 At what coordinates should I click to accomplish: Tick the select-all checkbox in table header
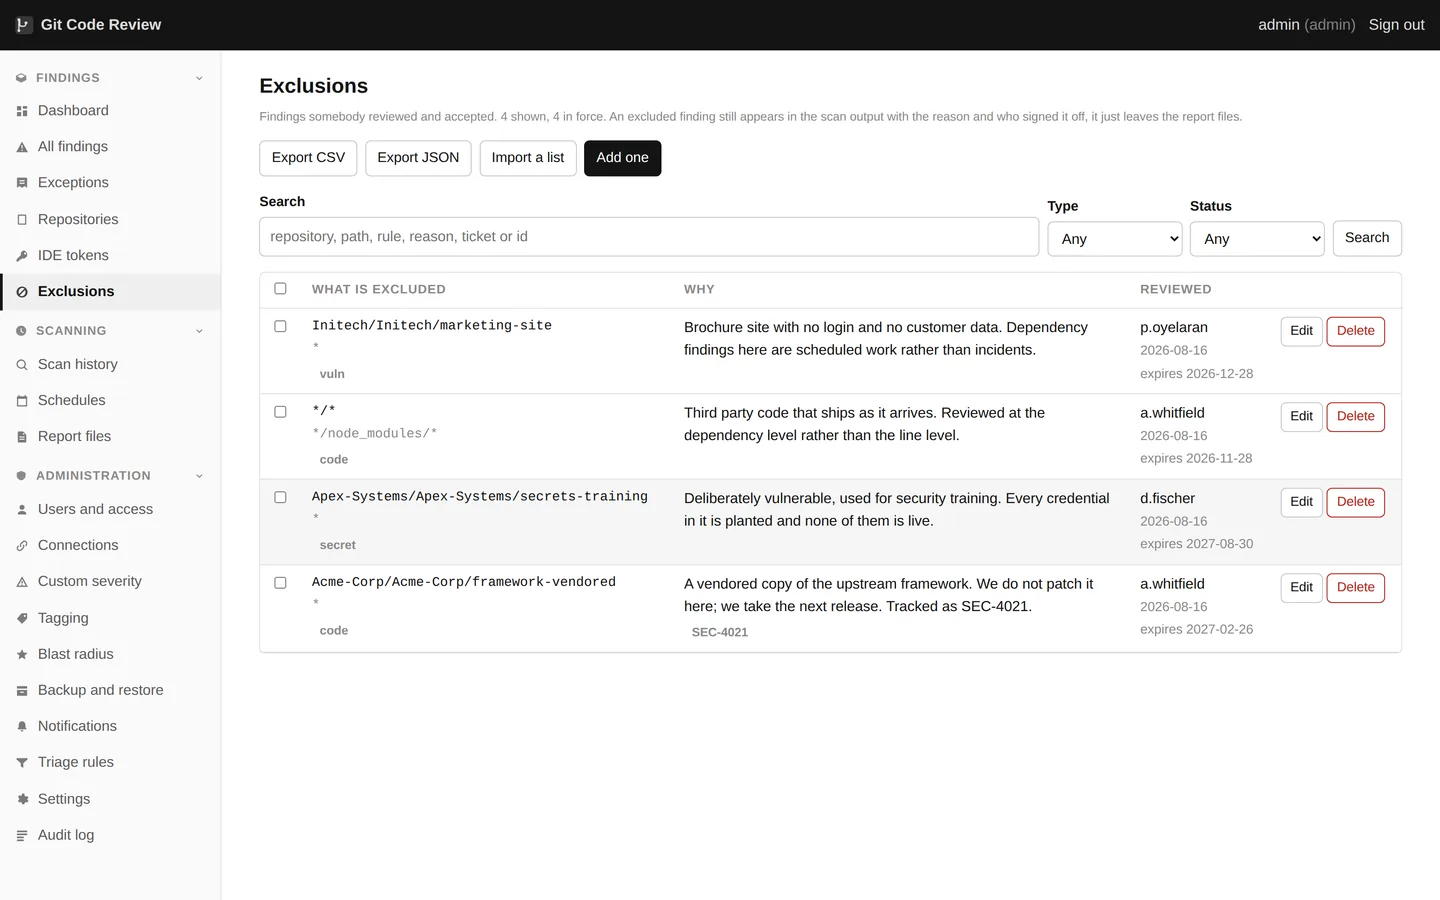click(280, 289)
